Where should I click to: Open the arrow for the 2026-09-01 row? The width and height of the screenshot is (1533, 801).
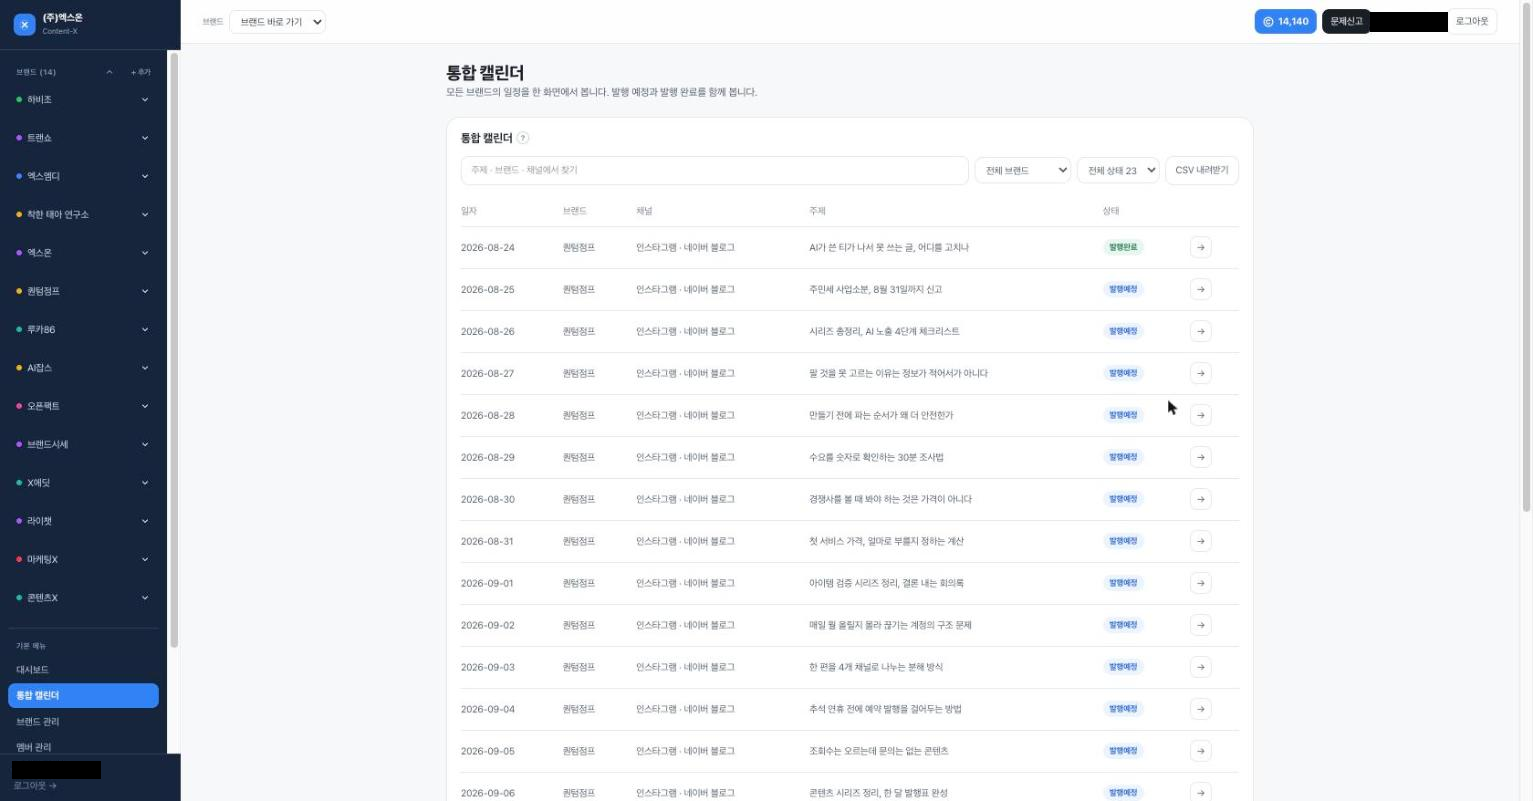[1200, 583]
